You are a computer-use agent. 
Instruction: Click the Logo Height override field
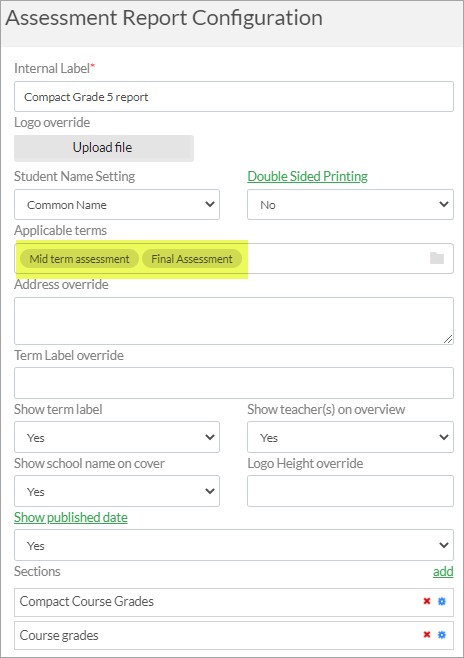click(x=350, y=491)
